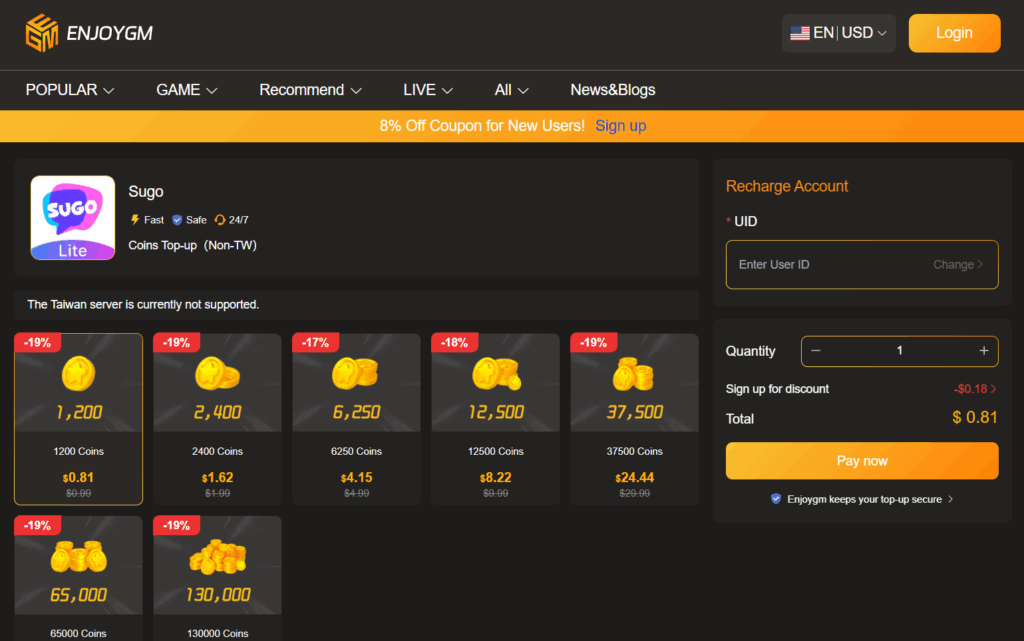Focus the Enter User ID field
The width and height of the screenshot is (1024, 641).
[x=830, y=265]
